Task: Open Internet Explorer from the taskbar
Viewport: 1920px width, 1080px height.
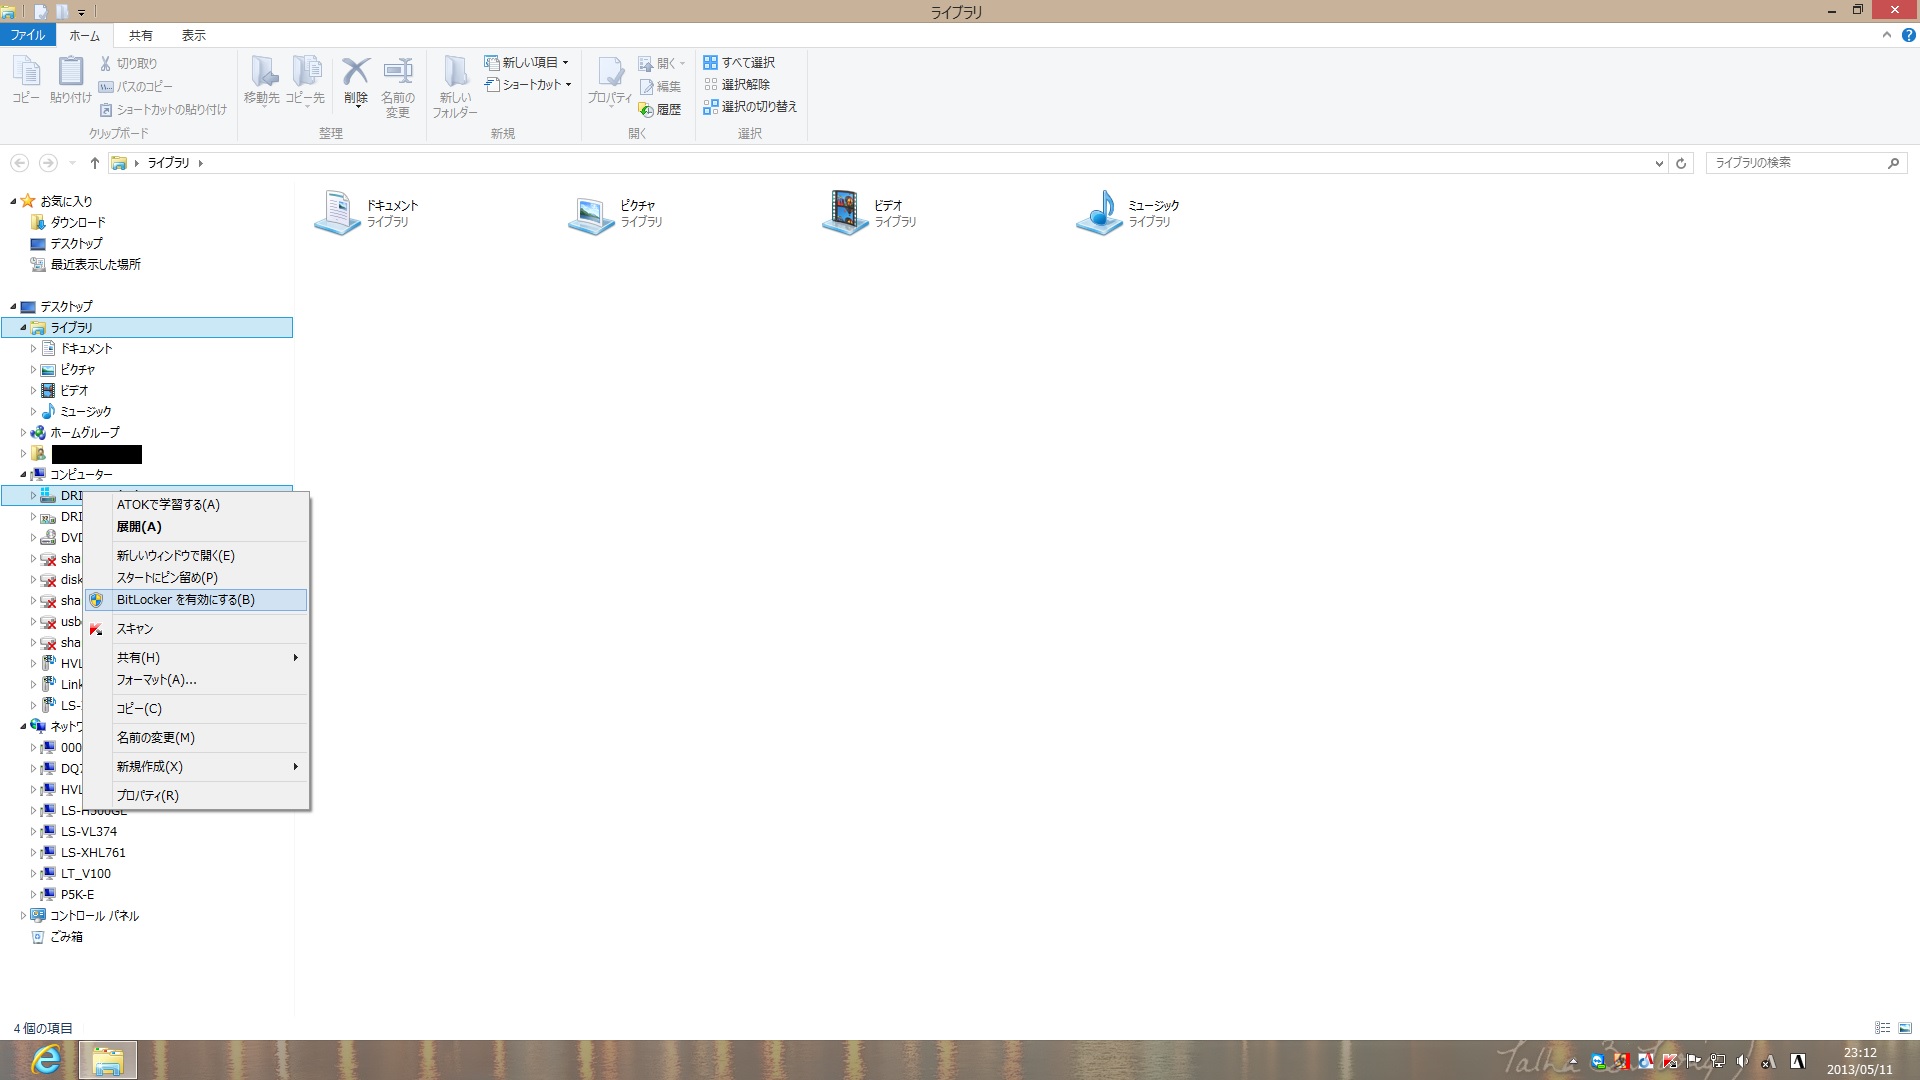Action: [x=46, y=1059]
